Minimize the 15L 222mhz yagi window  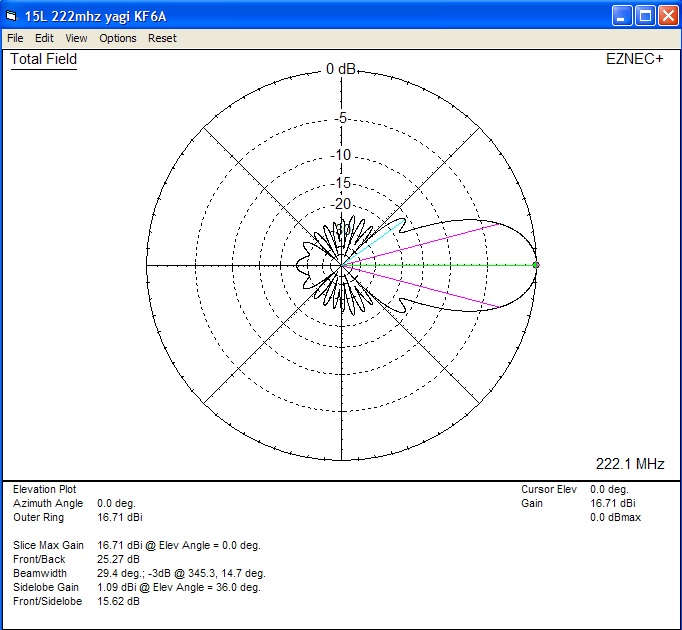pyautogui.click(x=621, y=15)
